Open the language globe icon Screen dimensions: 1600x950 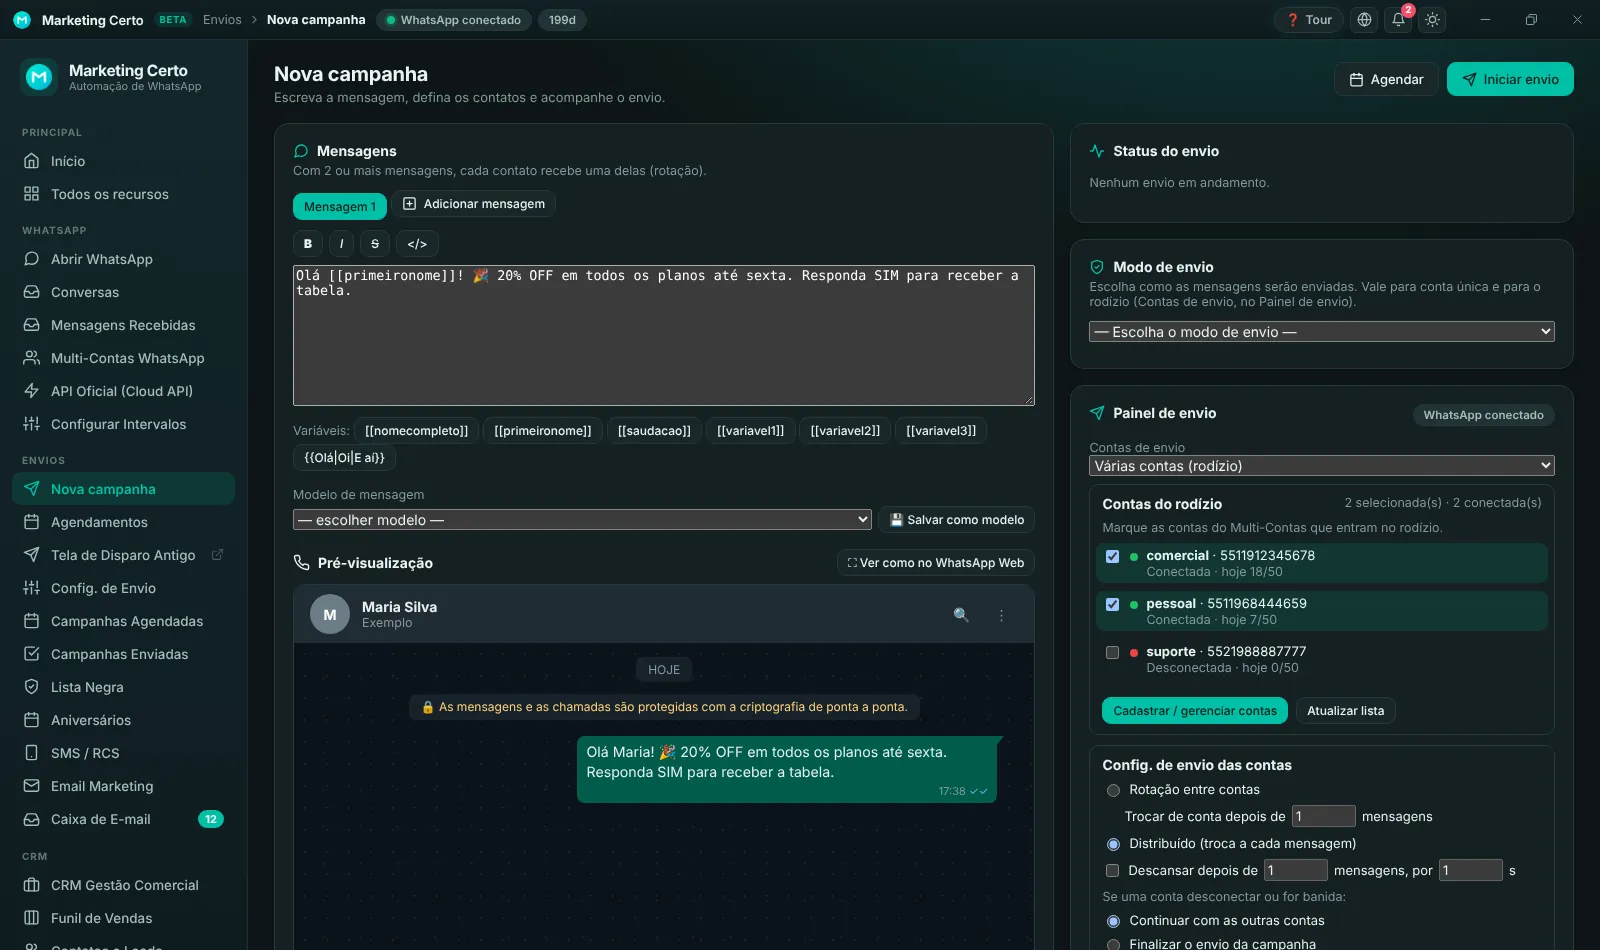[x=1364, y=20]
